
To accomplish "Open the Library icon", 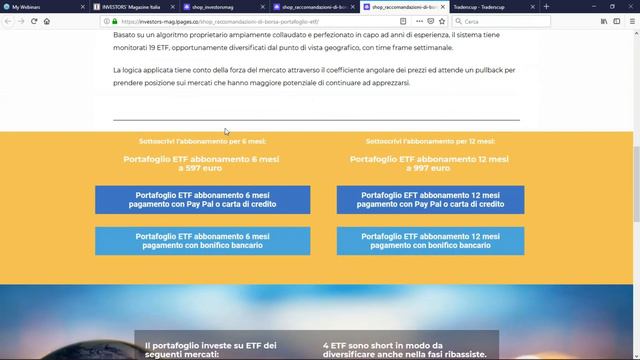I will click(604, 21).
